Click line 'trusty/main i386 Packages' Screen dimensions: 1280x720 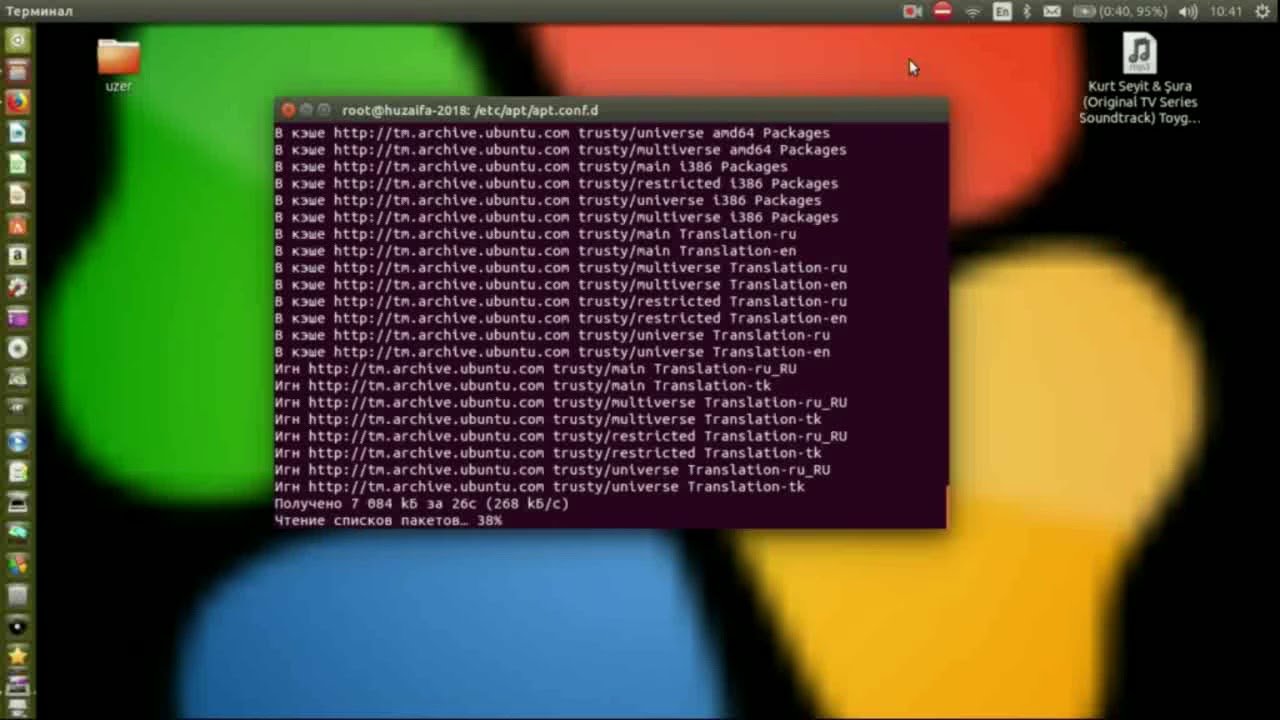point(531,167)
